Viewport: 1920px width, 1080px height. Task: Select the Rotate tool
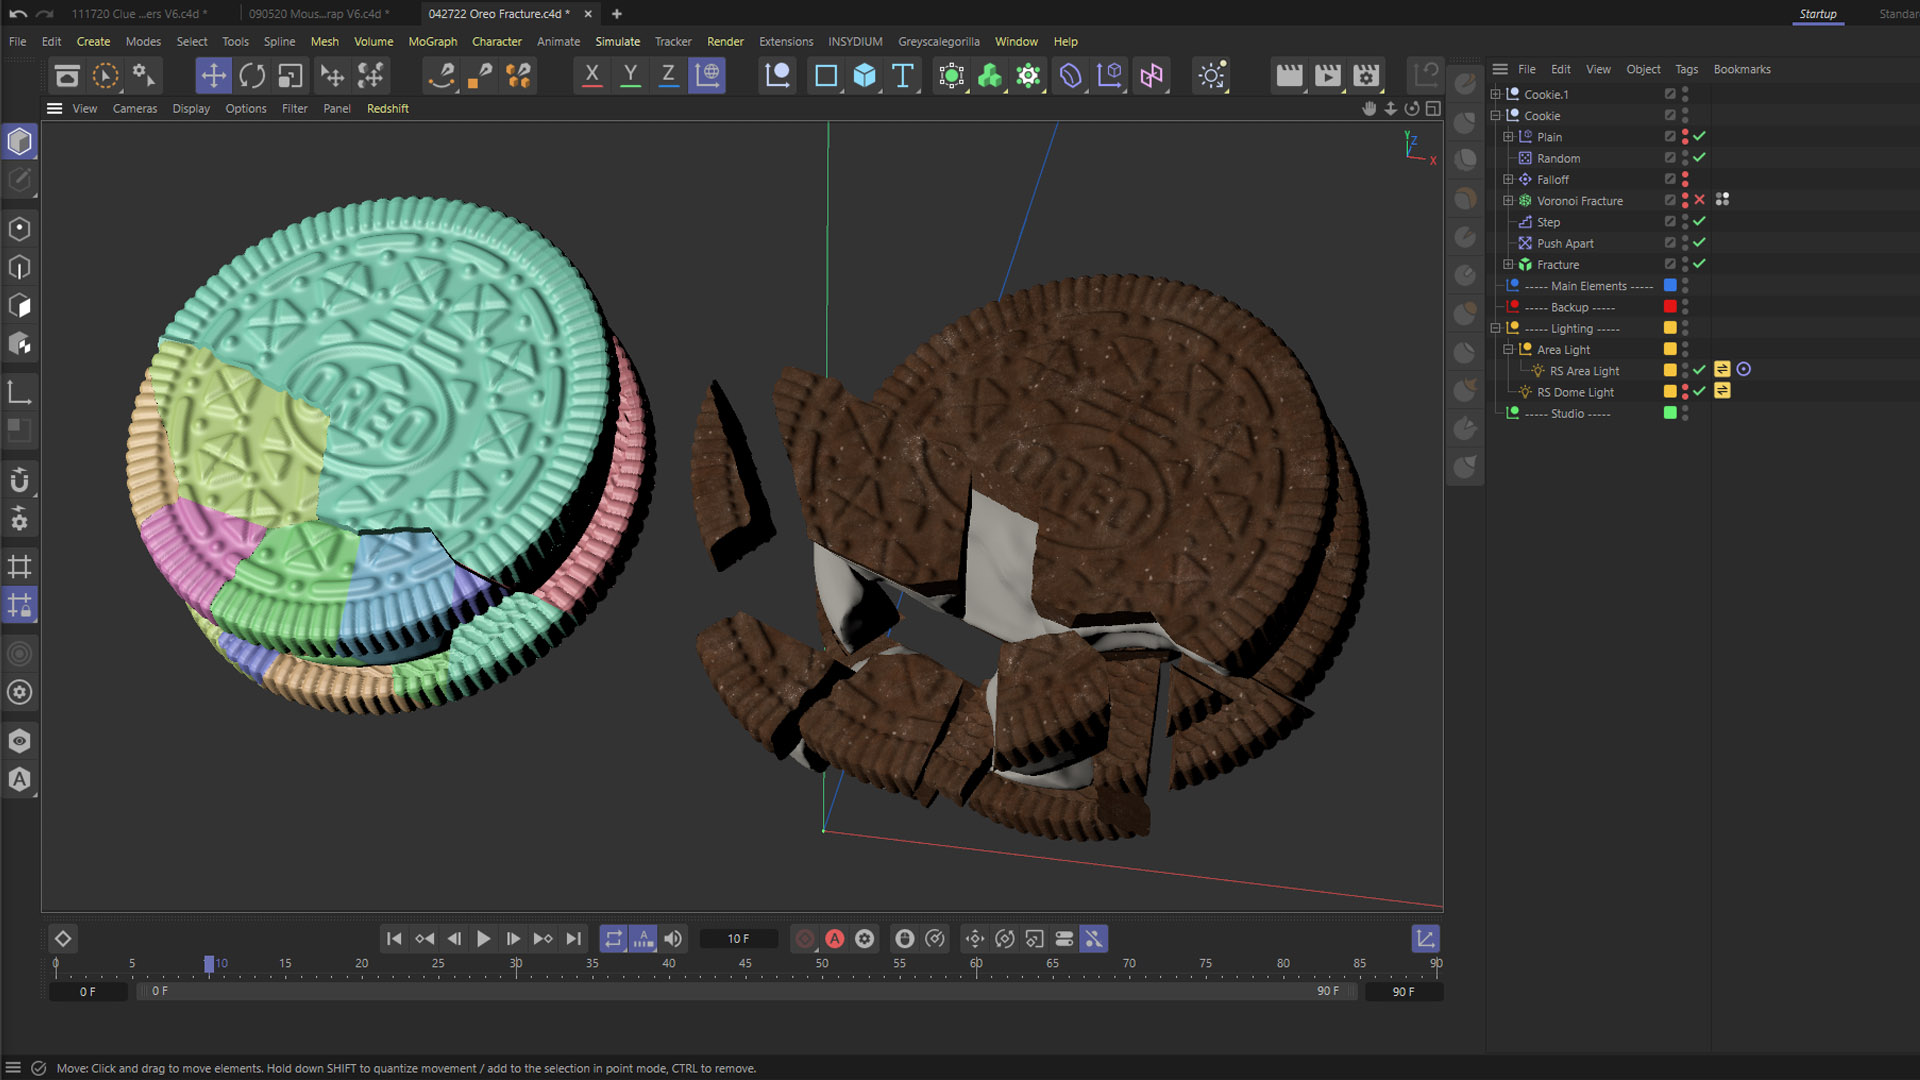252,76
